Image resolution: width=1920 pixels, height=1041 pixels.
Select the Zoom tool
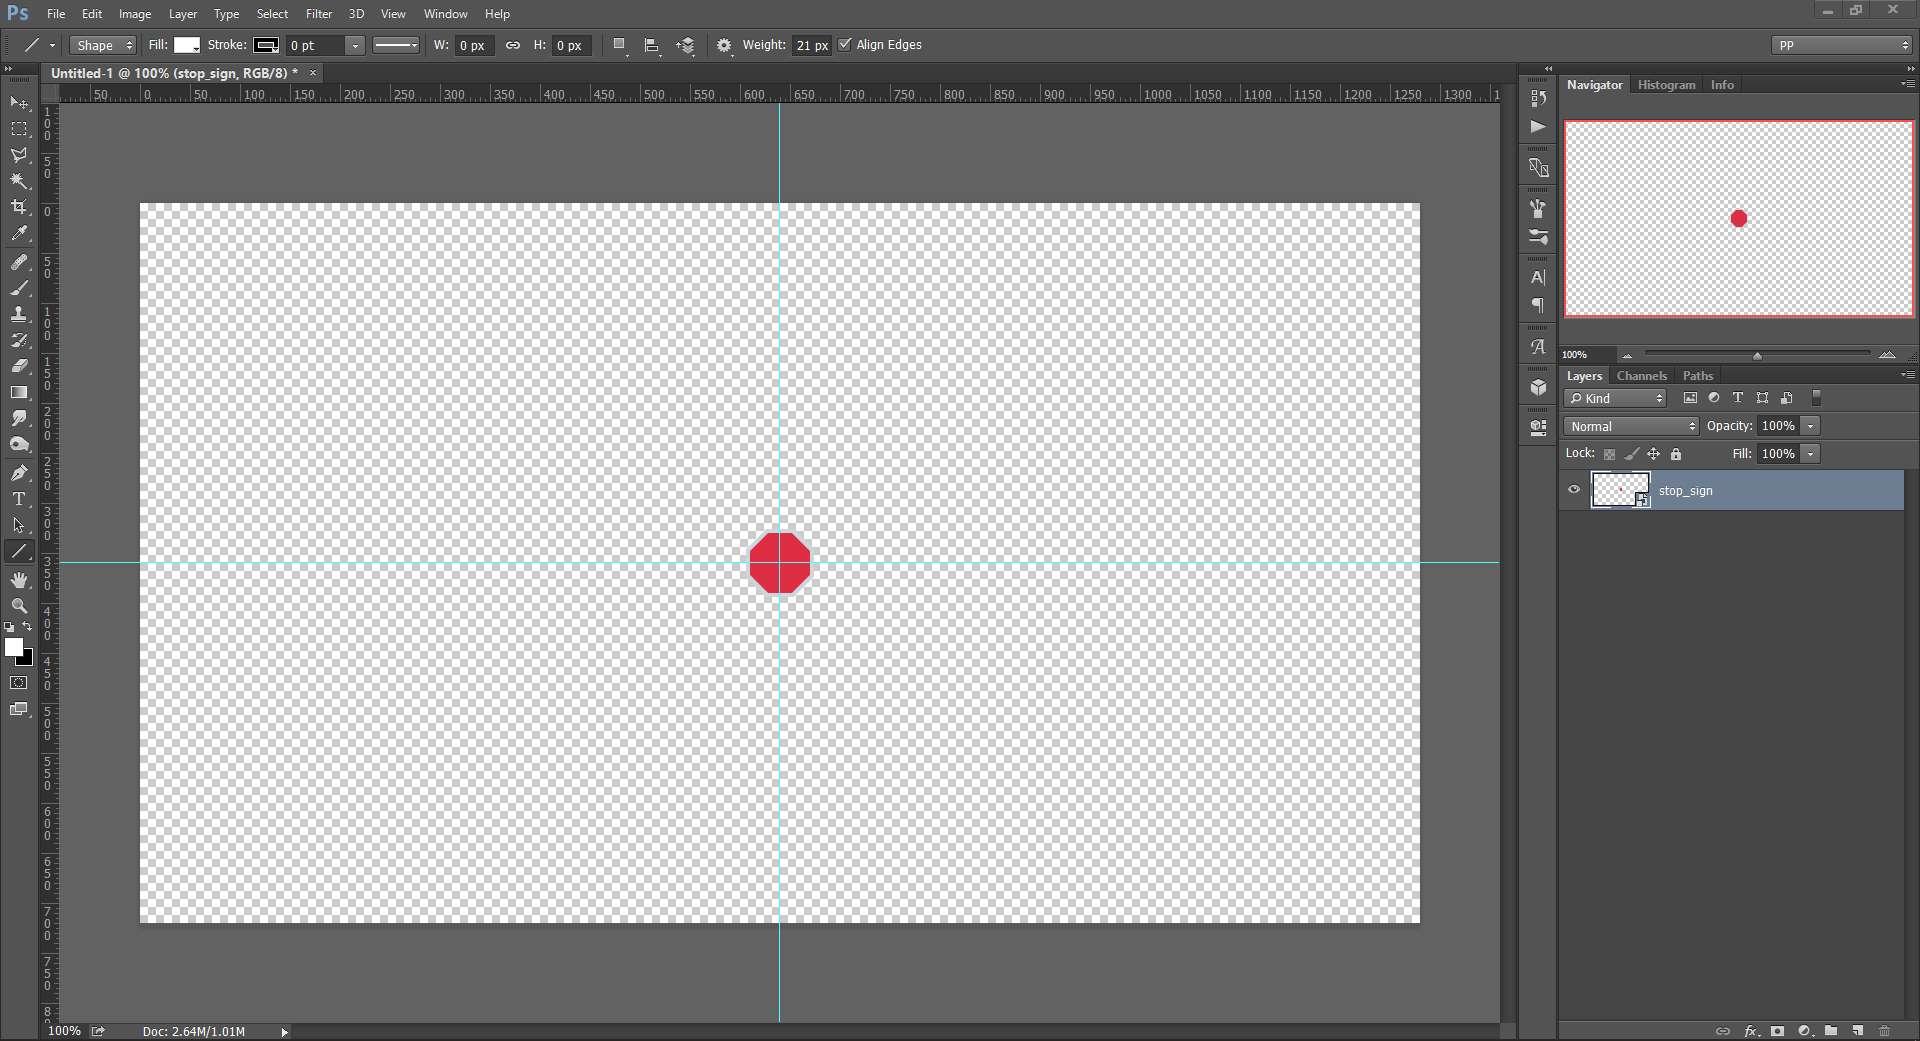click(x=19, y=606)
